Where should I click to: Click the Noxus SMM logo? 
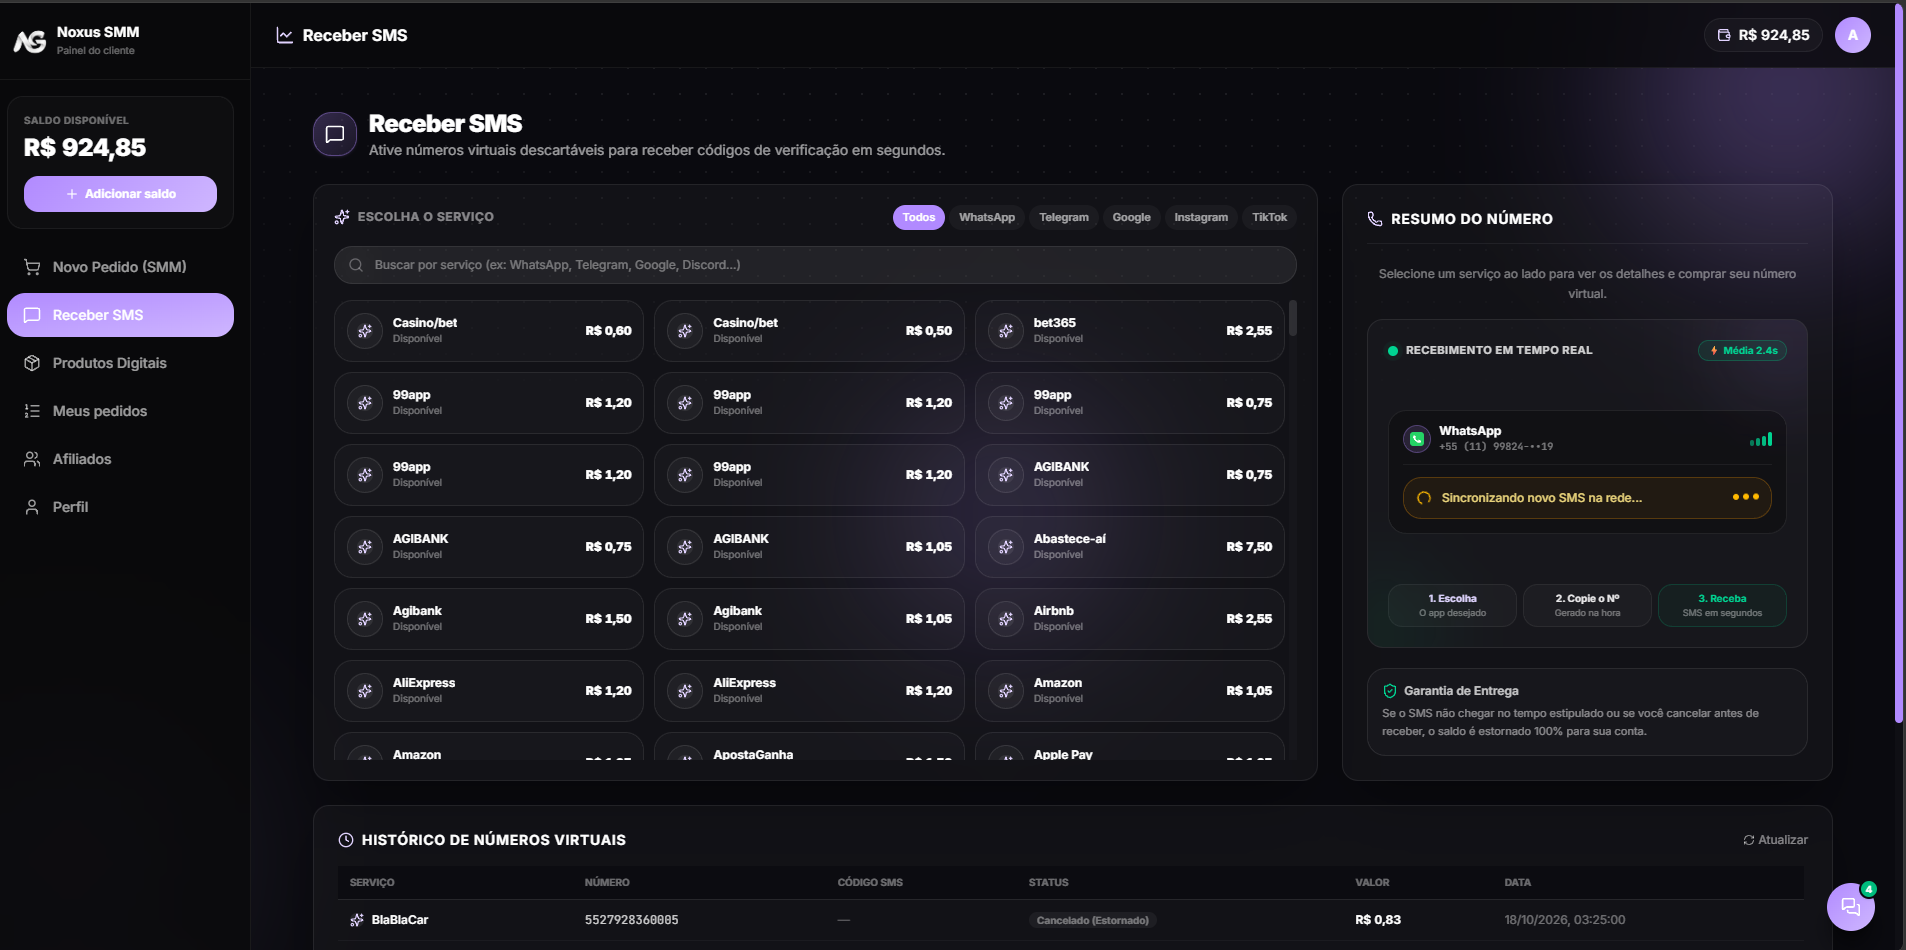point(30,41)
